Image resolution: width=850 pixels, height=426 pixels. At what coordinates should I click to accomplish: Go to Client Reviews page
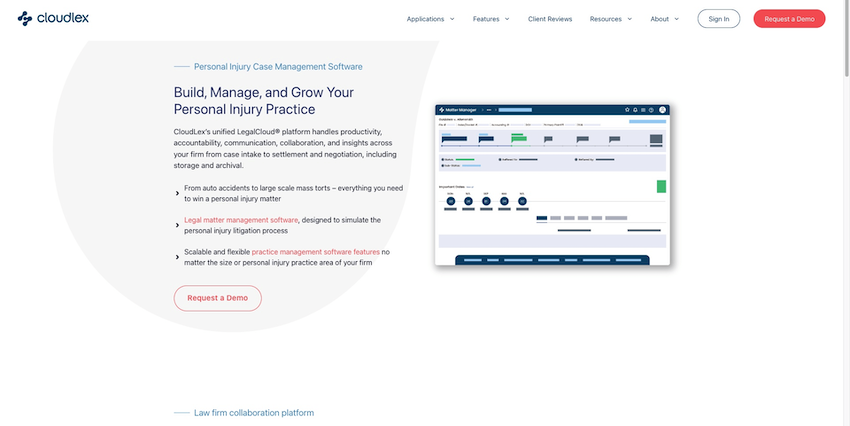(x=550, y=19)
